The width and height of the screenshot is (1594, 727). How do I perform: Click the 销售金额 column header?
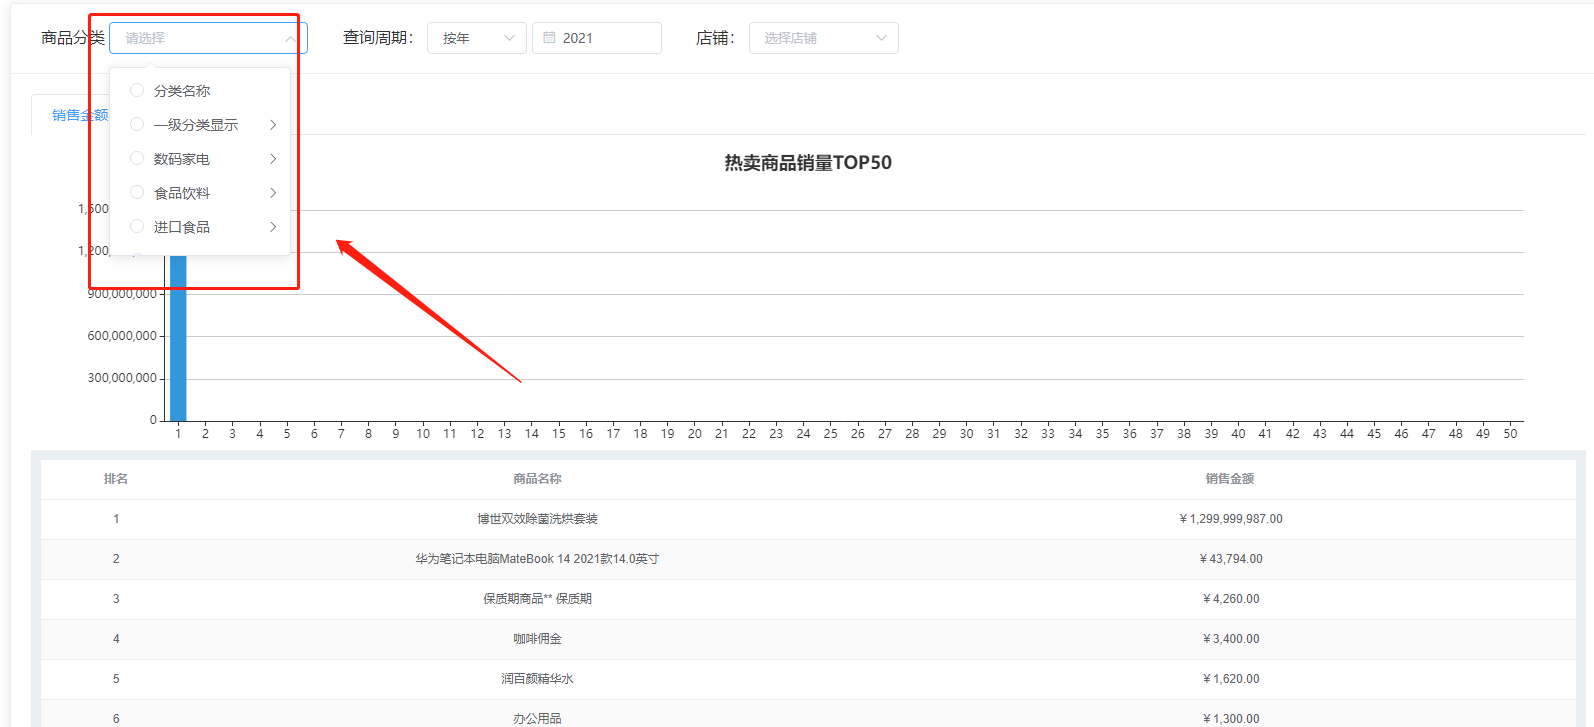coord(1230,479)
